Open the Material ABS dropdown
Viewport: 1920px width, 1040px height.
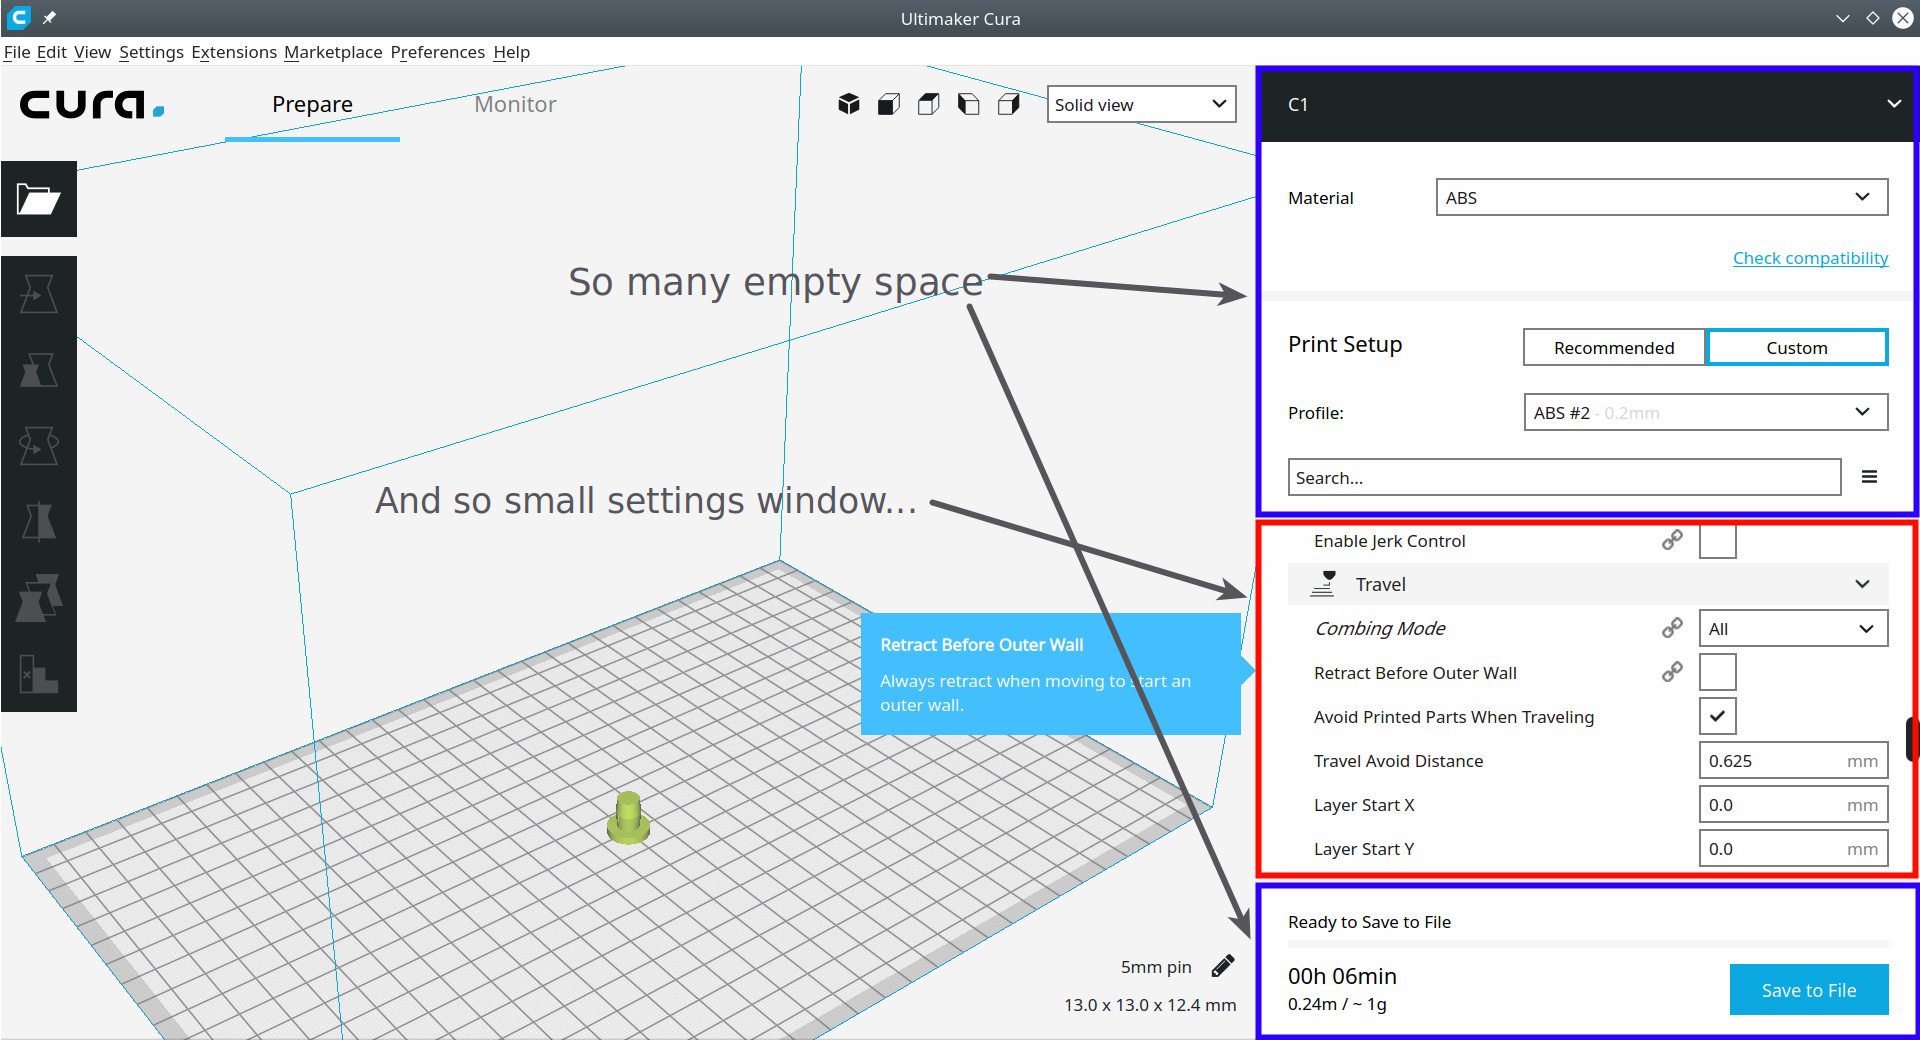pos(1662,197)
